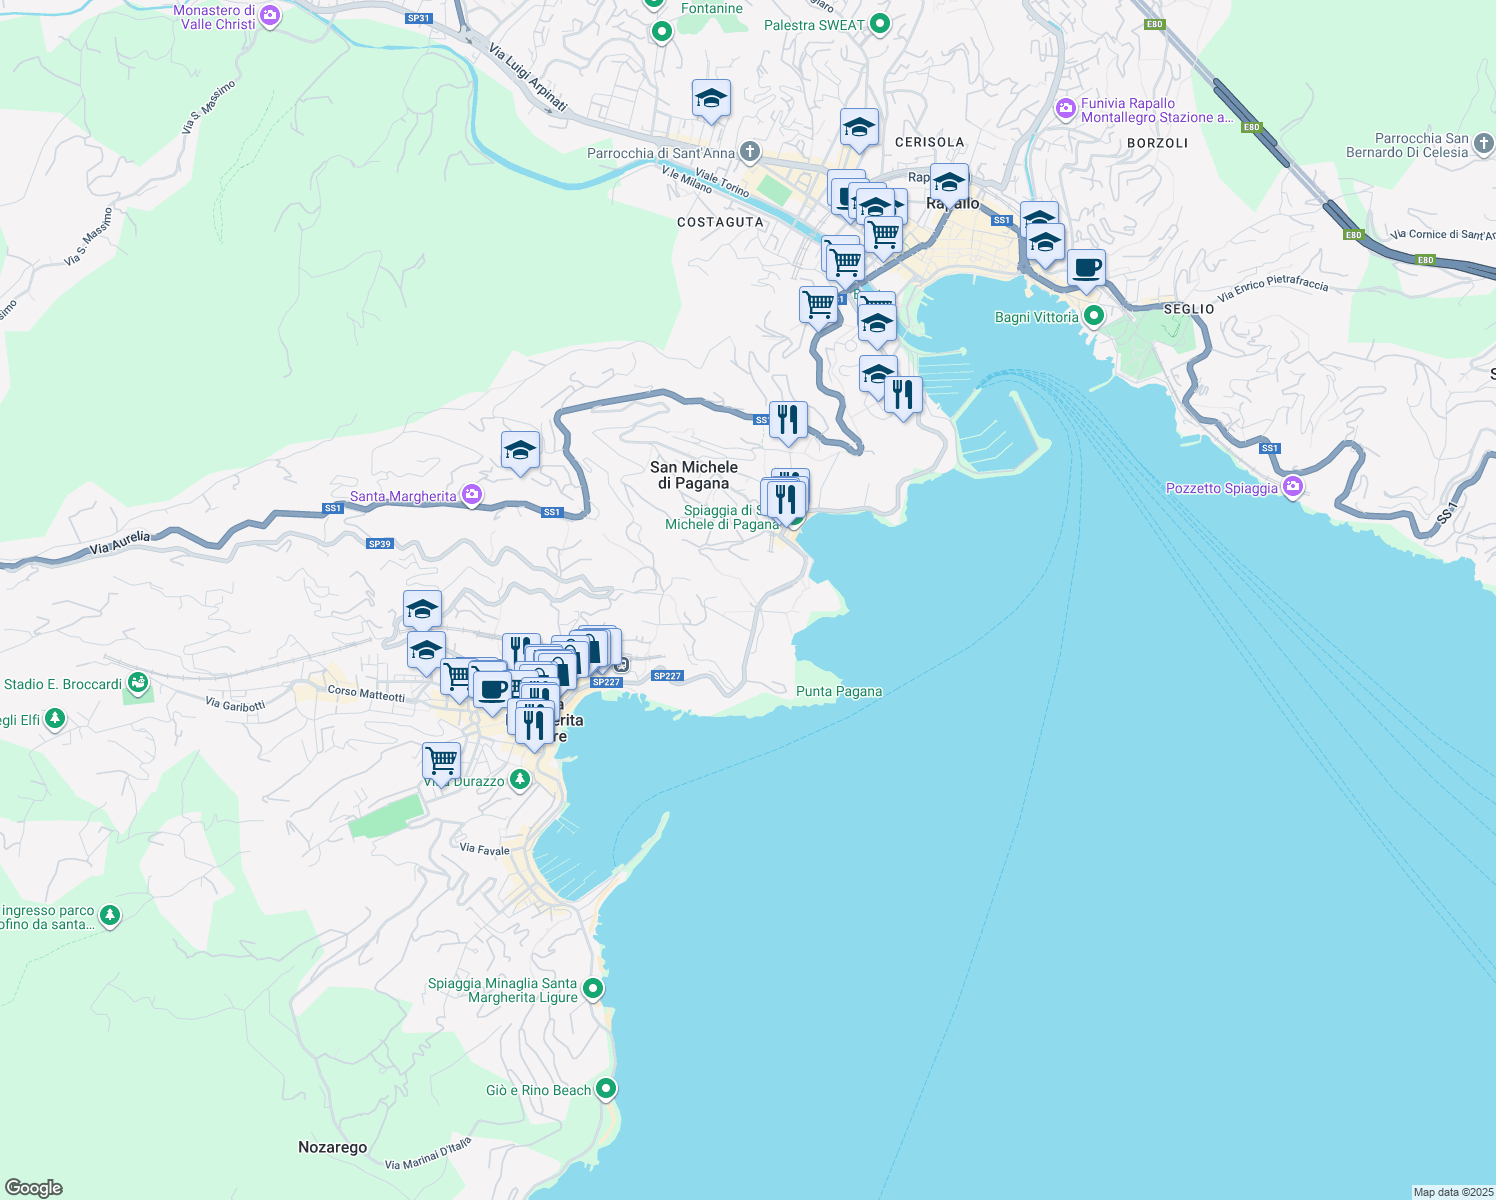Click the Stadio E. Broccardi park icon
The image size is (1496, 1200).
[x=137, y=684]
